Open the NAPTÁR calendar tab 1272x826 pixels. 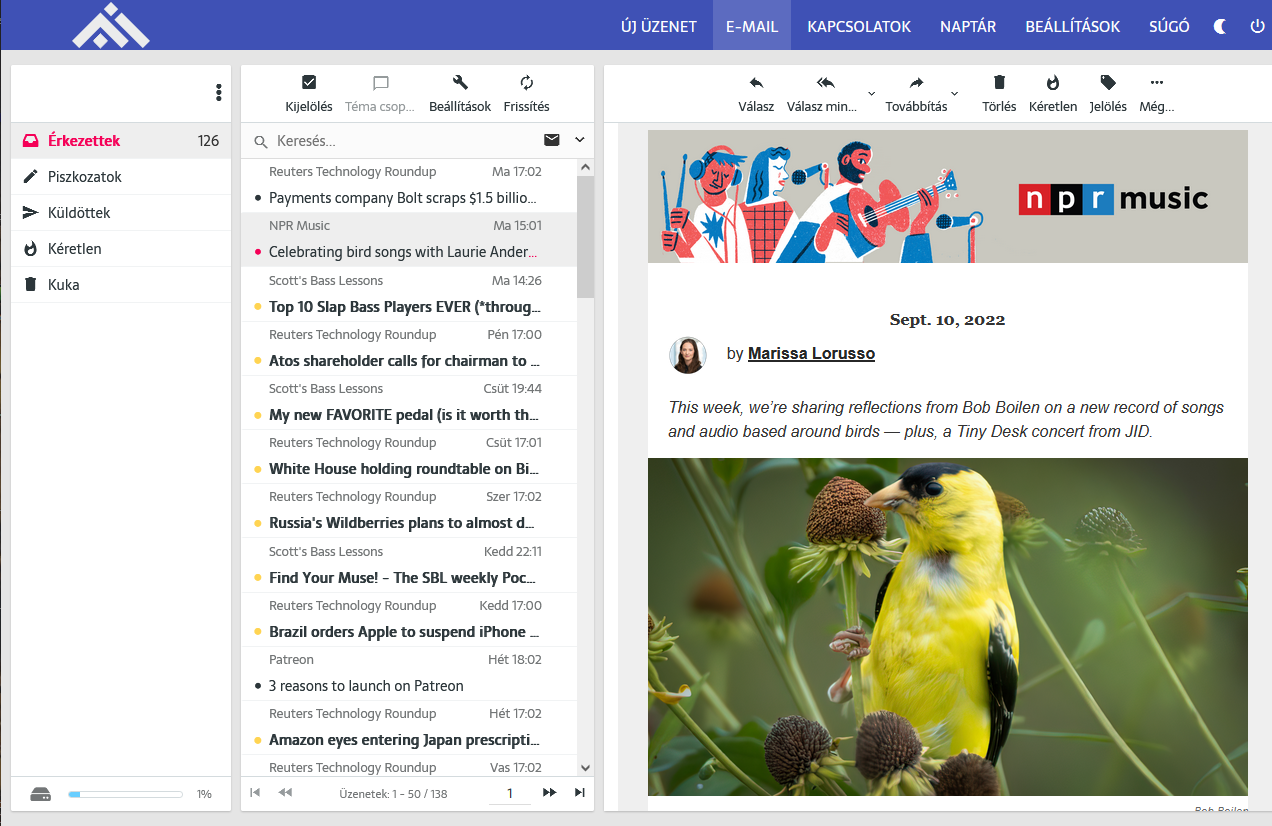pyautogui.click(x=968, y=27)
